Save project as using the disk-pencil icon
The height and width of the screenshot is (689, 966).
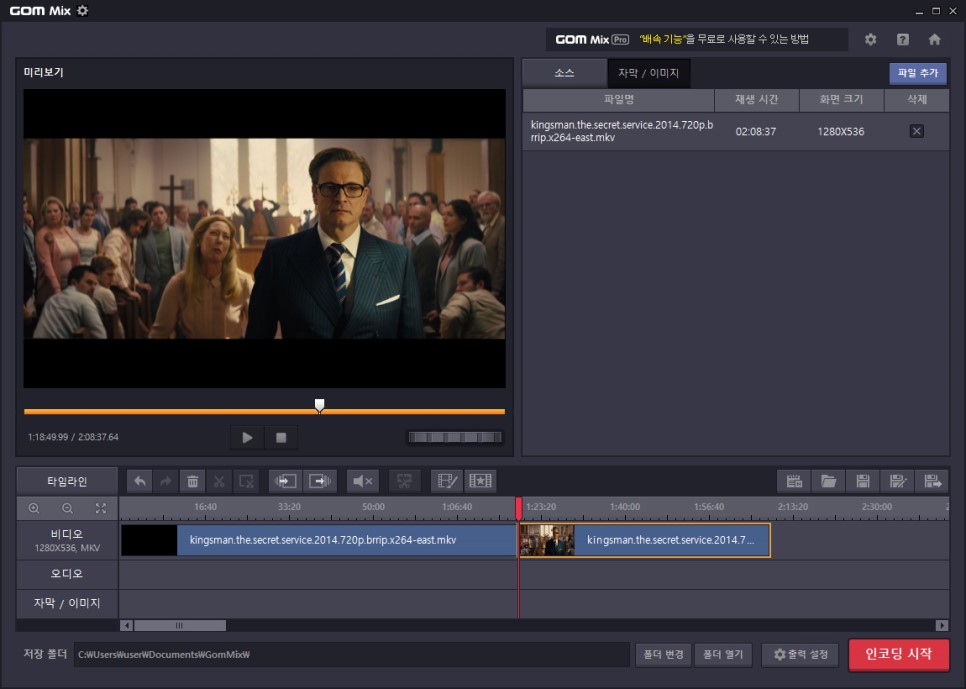coord(898,481)
